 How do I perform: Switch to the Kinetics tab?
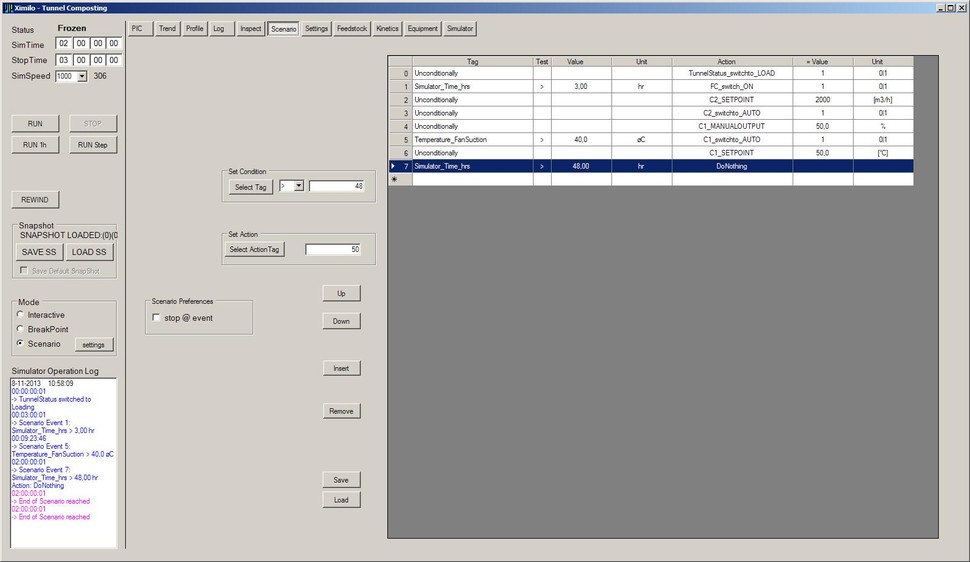pos(387,28)
